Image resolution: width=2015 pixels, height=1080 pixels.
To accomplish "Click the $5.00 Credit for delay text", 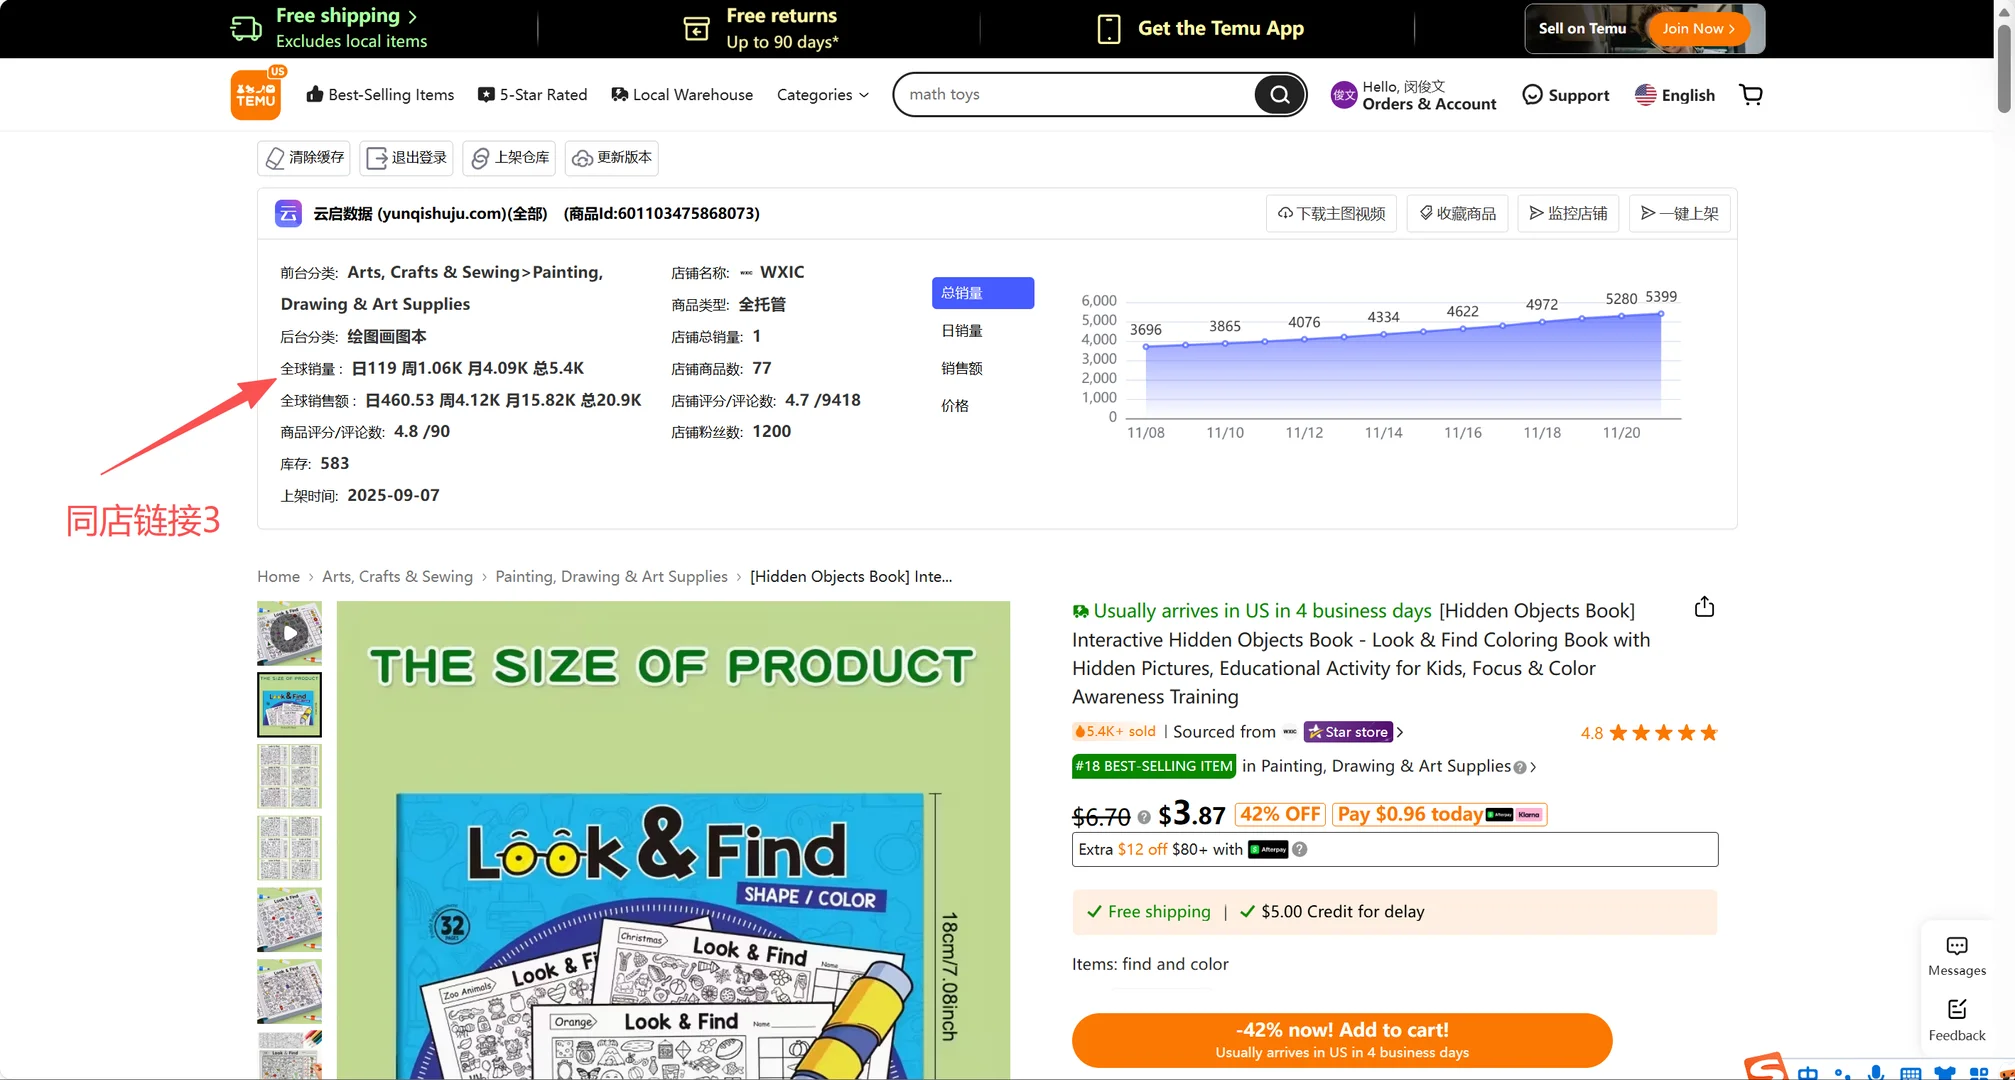I will [x=1342, y=912].
